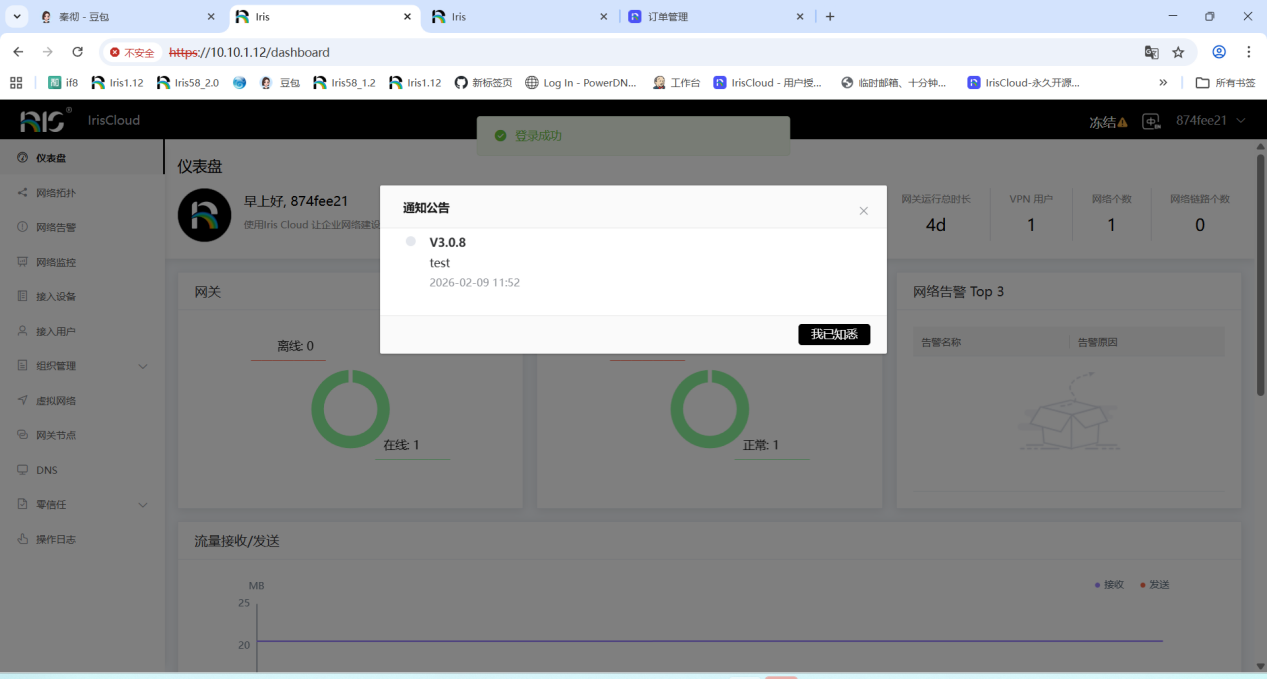This screenshot has width=1267, height=679.
Task: Expand the 组织管理 sidebar submenu
Action: tap(142, 366)
